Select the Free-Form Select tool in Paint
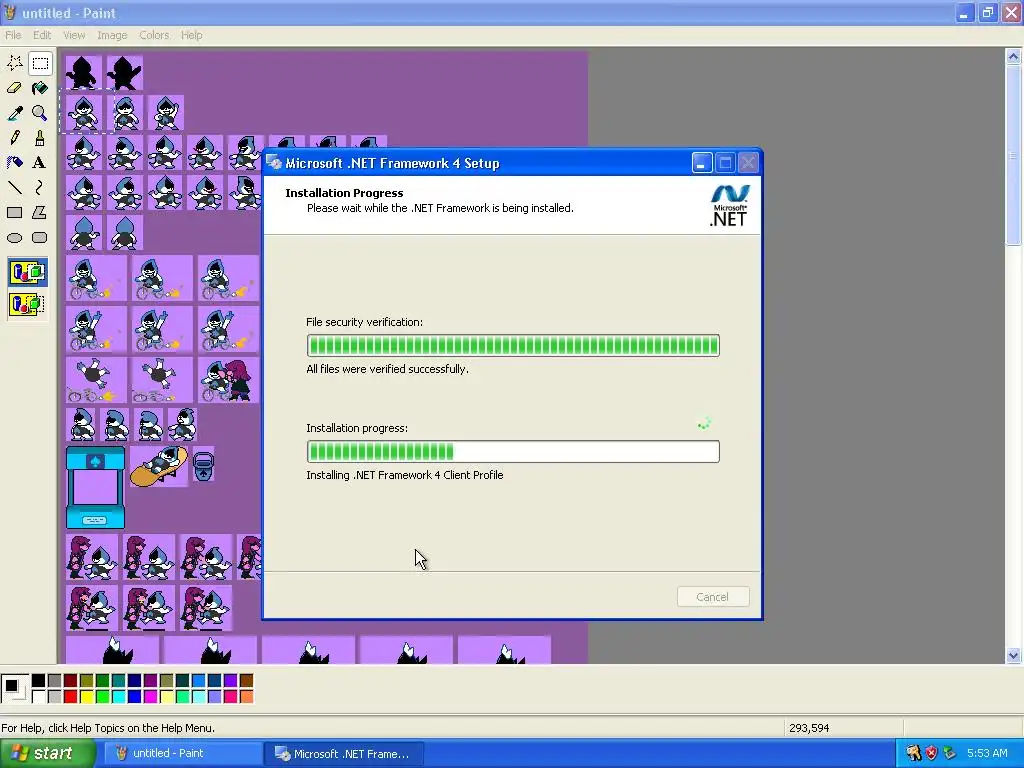The height and width of the screenshot is (768, 1024). [x=14, y=63]
